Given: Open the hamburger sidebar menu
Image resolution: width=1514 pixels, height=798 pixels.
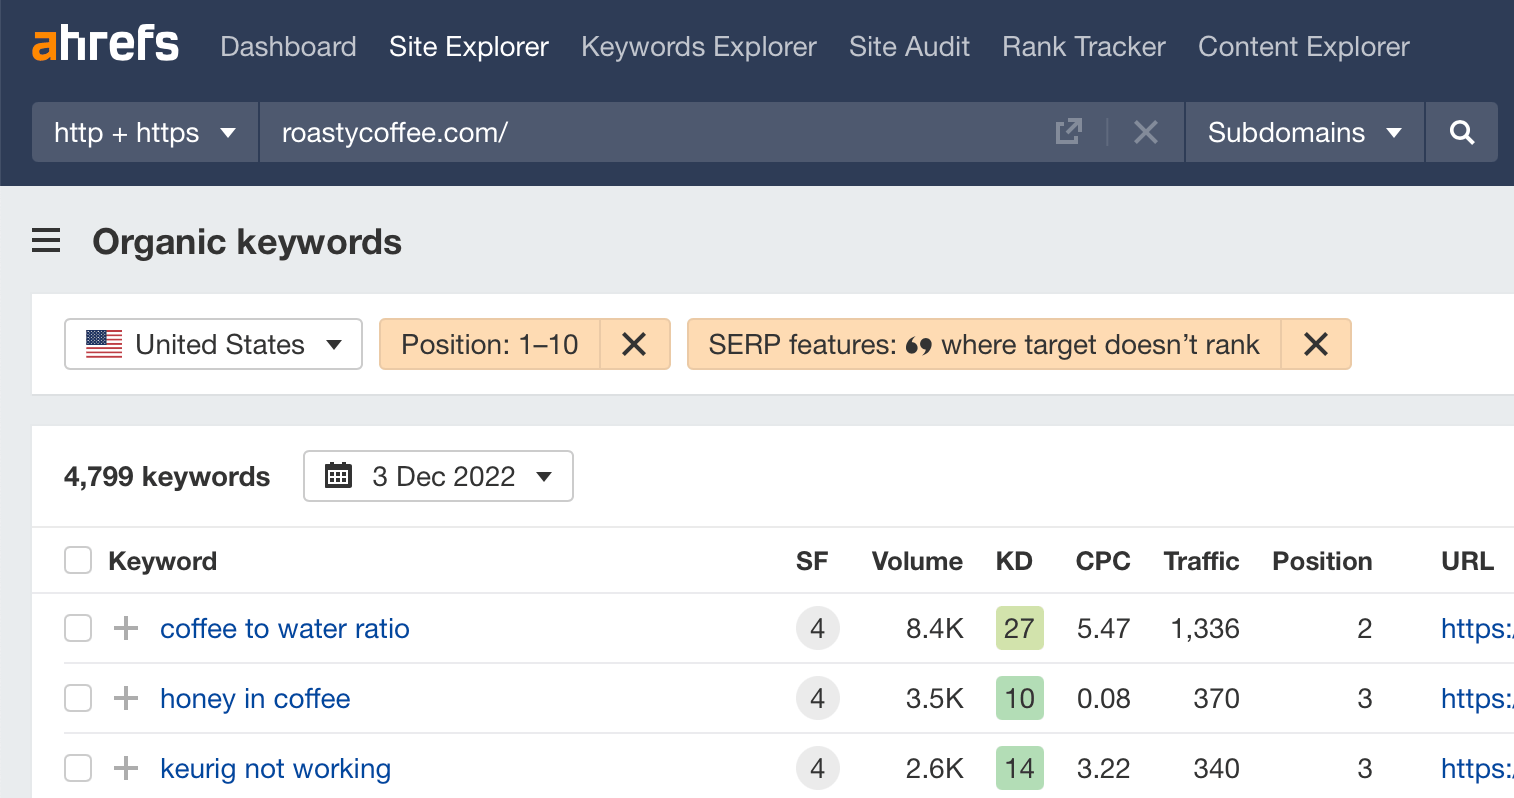Looking at the screenshot, I should [x=46, y=241].
